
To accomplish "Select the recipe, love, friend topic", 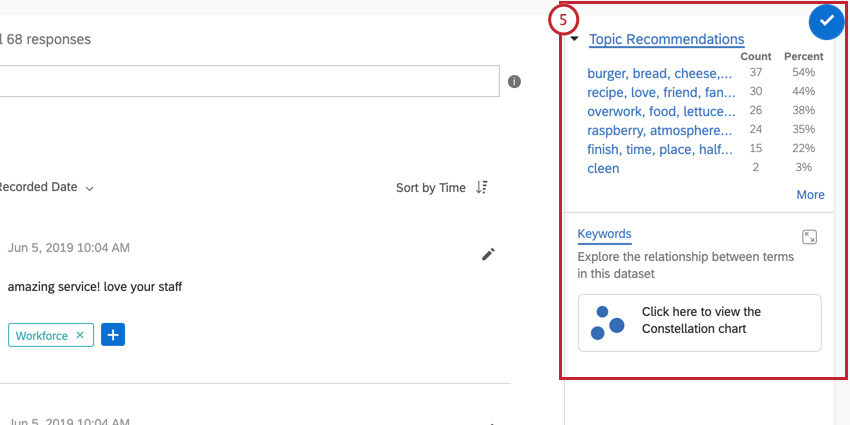I will coord(661,92).
